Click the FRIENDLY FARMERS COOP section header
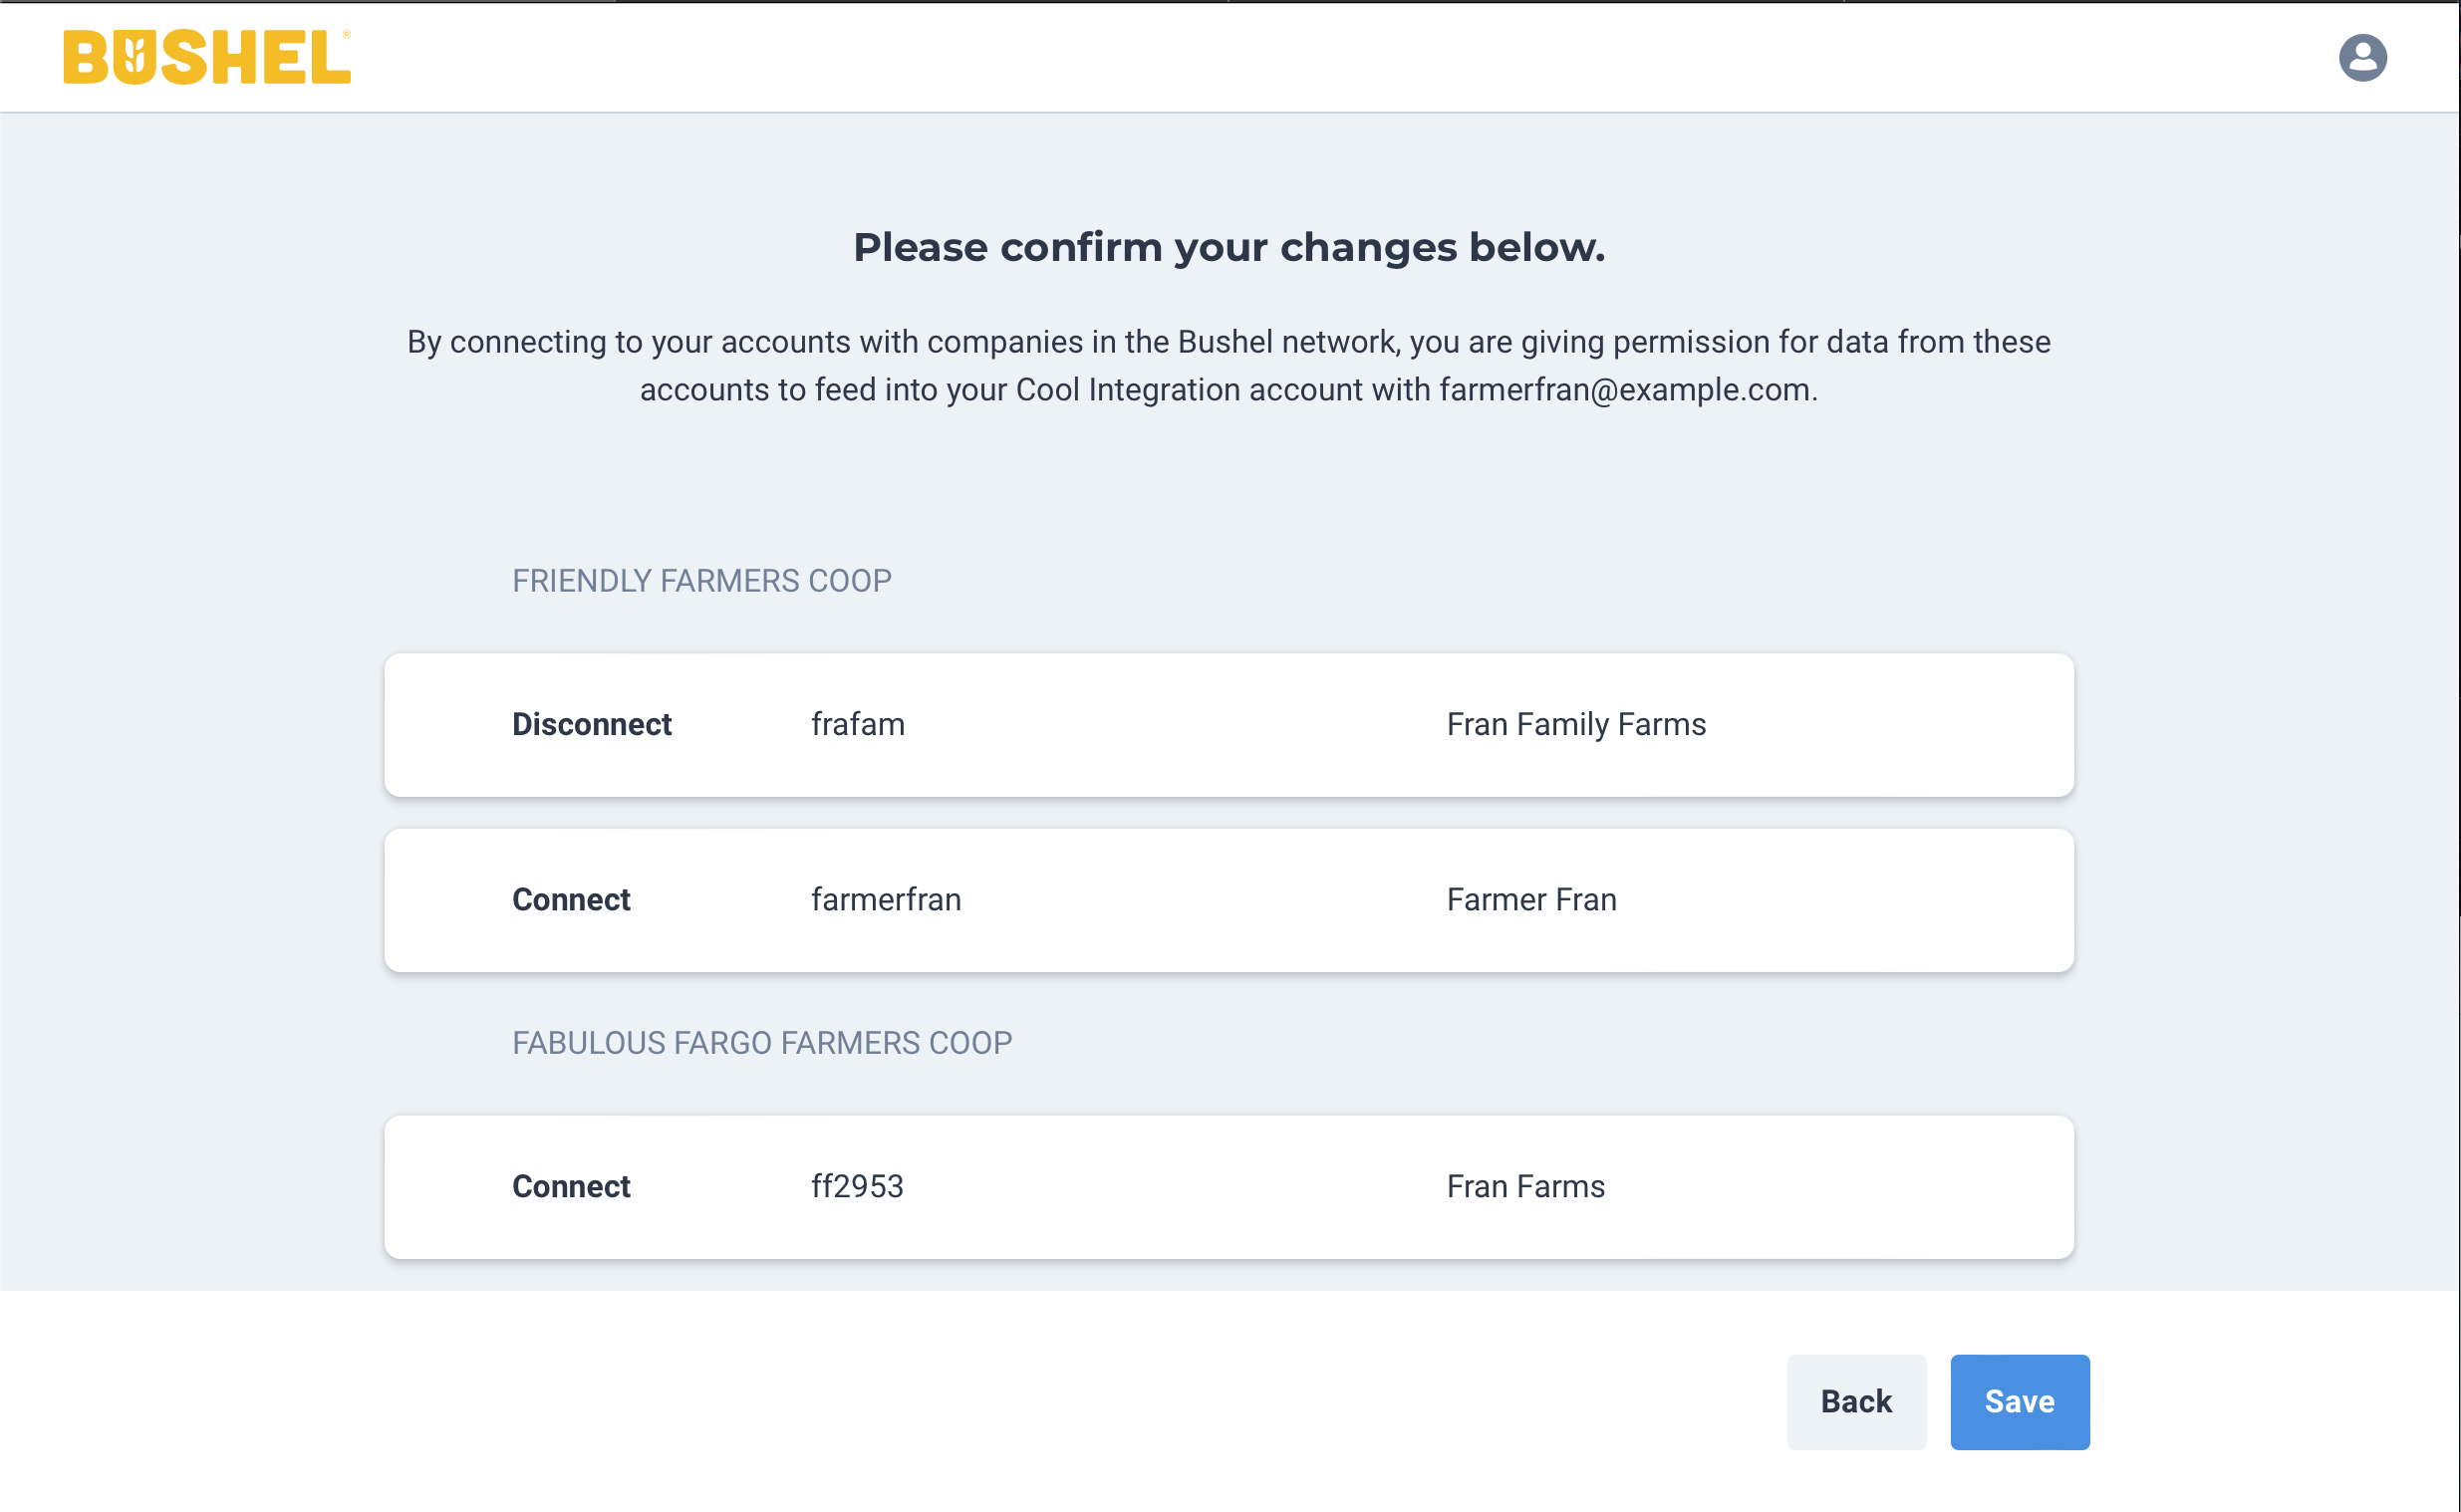 [702, 580]
